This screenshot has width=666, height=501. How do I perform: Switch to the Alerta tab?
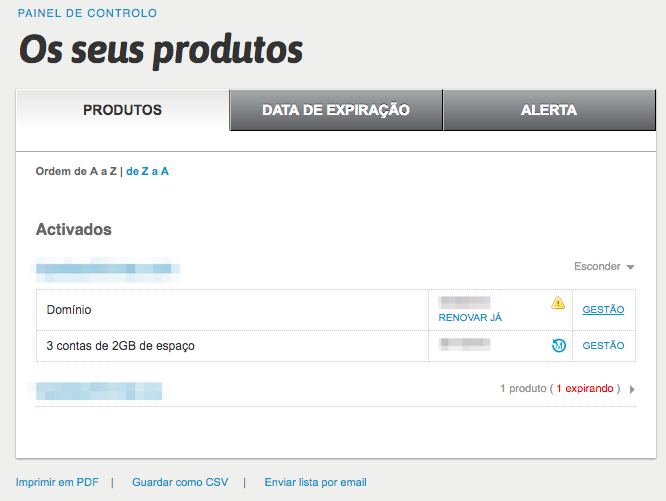pos(548,110)
